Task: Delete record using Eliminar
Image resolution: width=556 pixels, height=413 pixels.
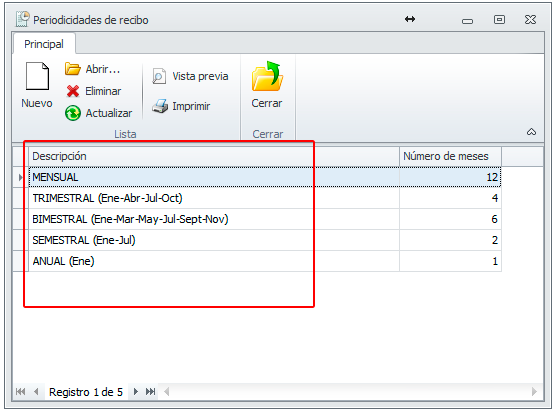Action: 93,91
